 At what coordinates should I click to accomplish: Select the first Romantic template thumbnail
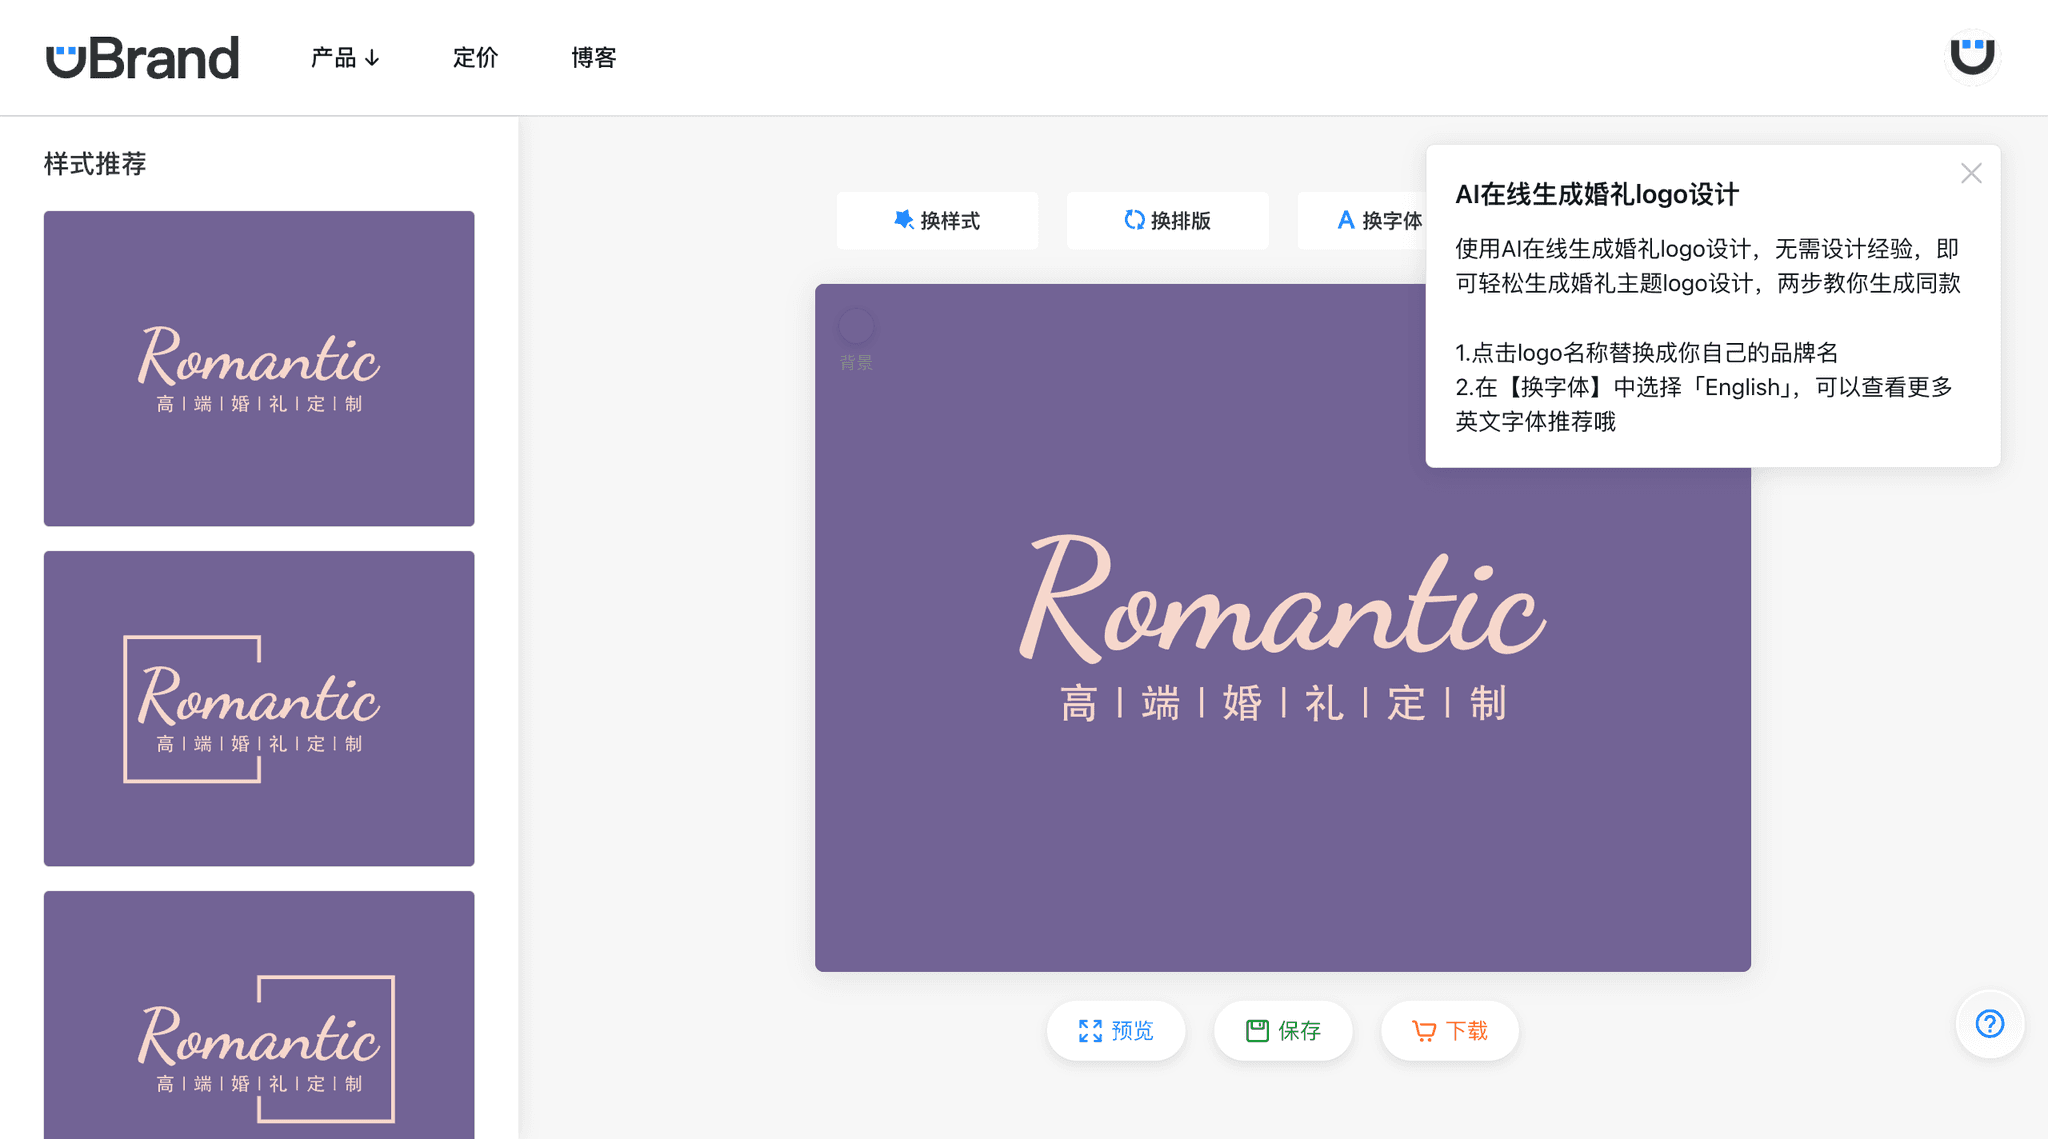[x=259, y=368]
